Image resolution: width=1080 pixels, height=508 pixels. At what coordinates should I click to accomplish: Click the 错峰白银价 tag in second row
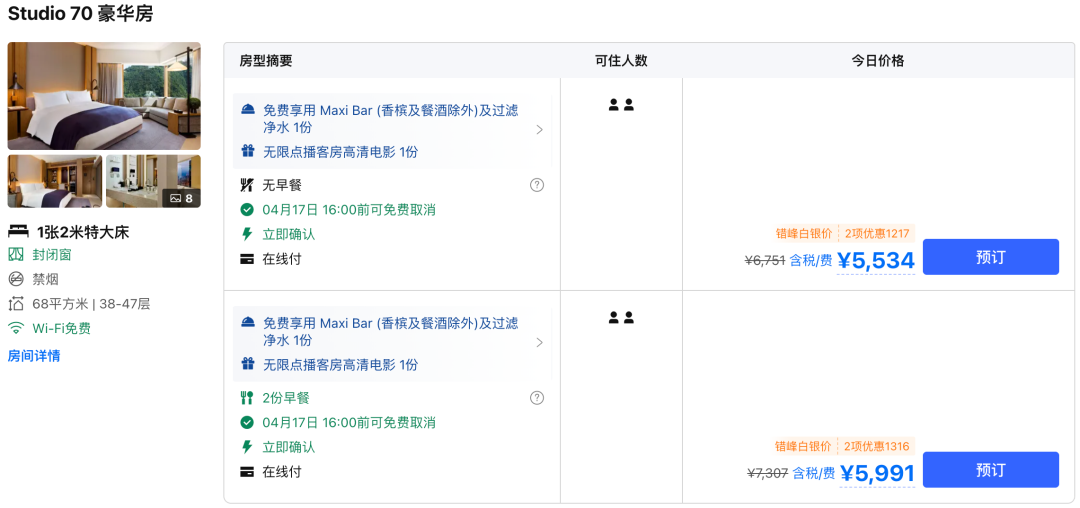tap(803, 447)
